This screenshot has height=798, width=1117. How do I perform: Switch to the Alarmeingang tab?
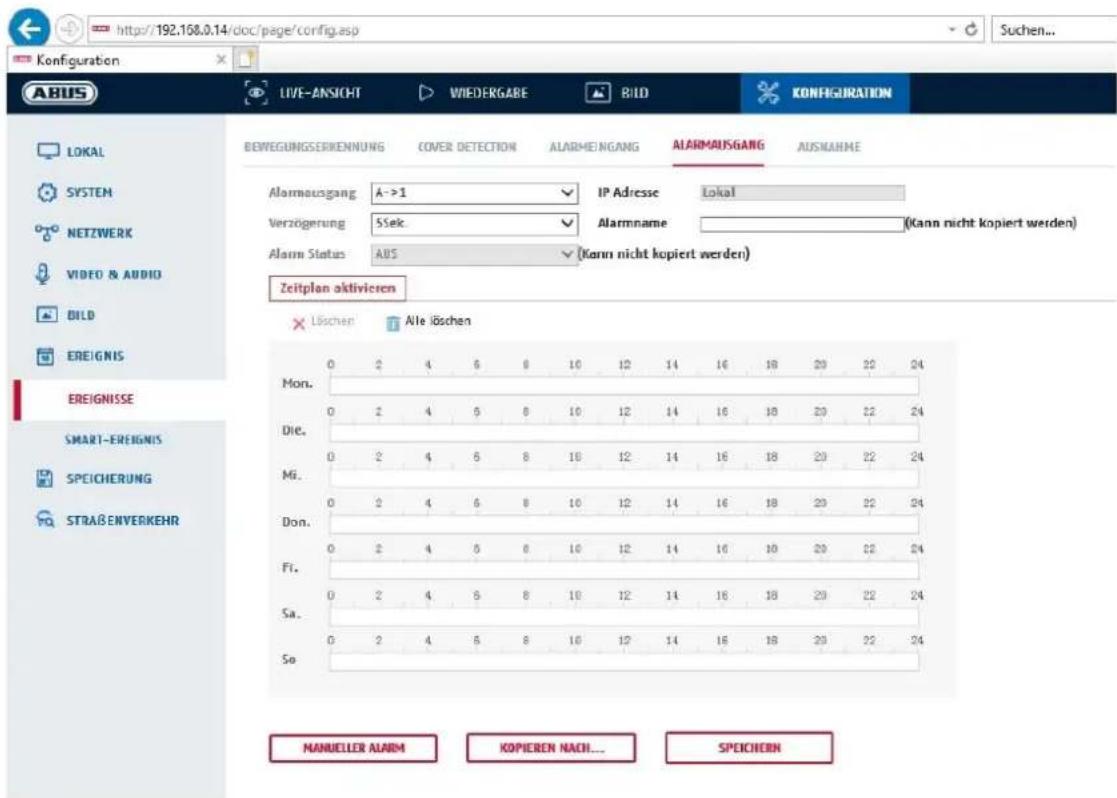[593, 147]
